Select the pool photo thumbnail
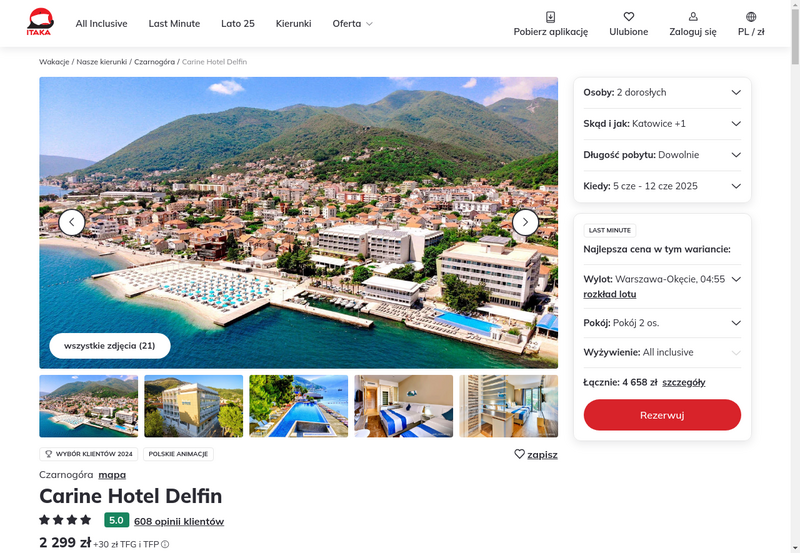 tap(298, 406)
